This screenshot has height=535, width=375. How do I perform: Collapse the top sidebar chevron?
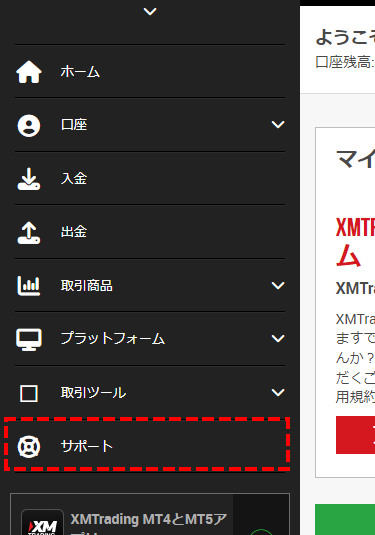150,12
